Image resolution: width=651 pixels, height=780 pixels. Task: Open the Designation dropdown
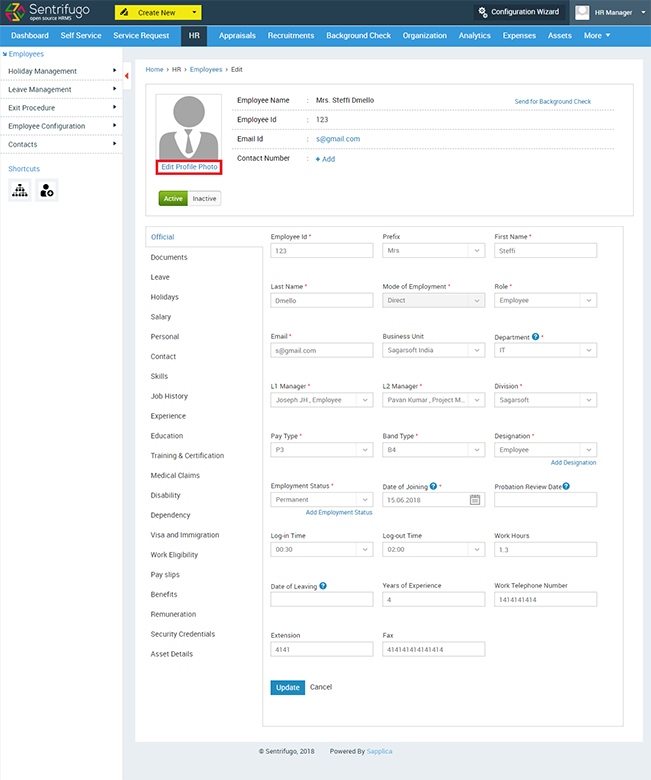point(546,450)
